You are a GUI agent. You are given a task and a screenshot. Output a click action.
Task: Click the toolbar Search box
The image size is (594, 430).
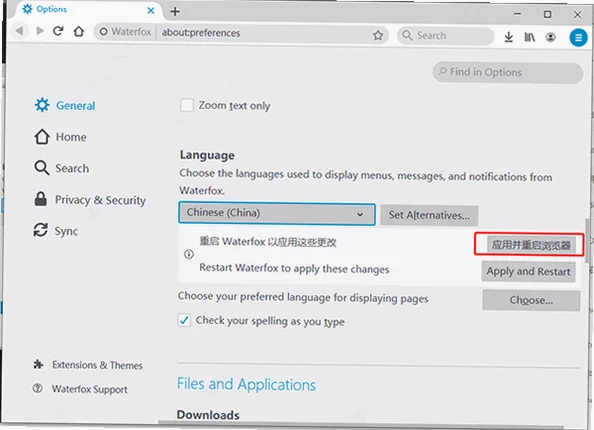446,36
